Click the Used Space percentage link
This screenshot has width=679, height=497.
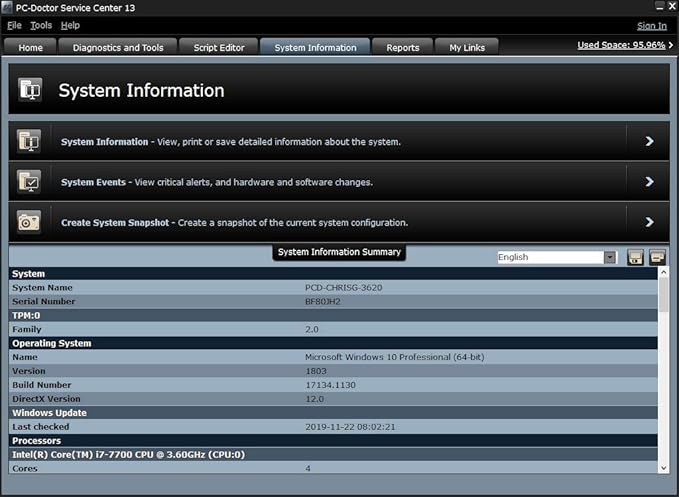[621, 45]
